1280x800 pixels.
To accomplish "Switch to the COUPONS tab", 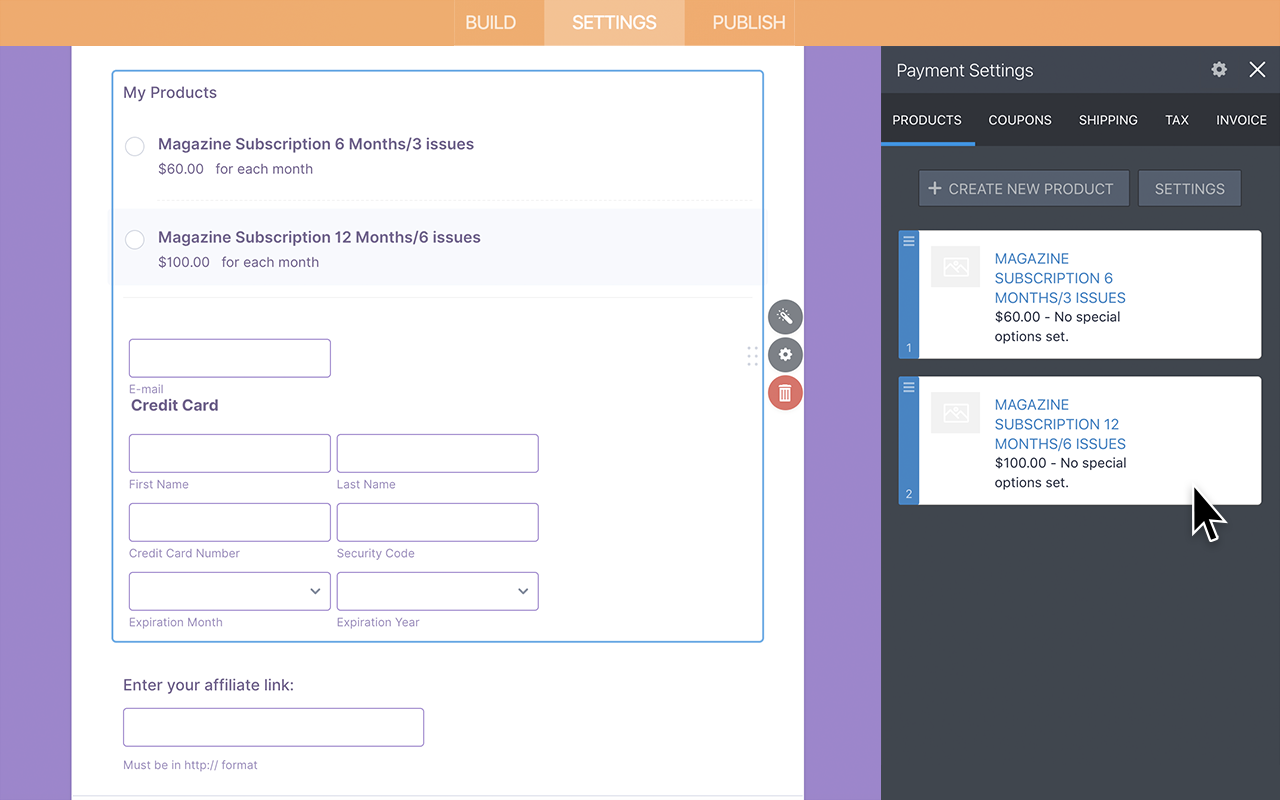I will tap(1019, 120).
